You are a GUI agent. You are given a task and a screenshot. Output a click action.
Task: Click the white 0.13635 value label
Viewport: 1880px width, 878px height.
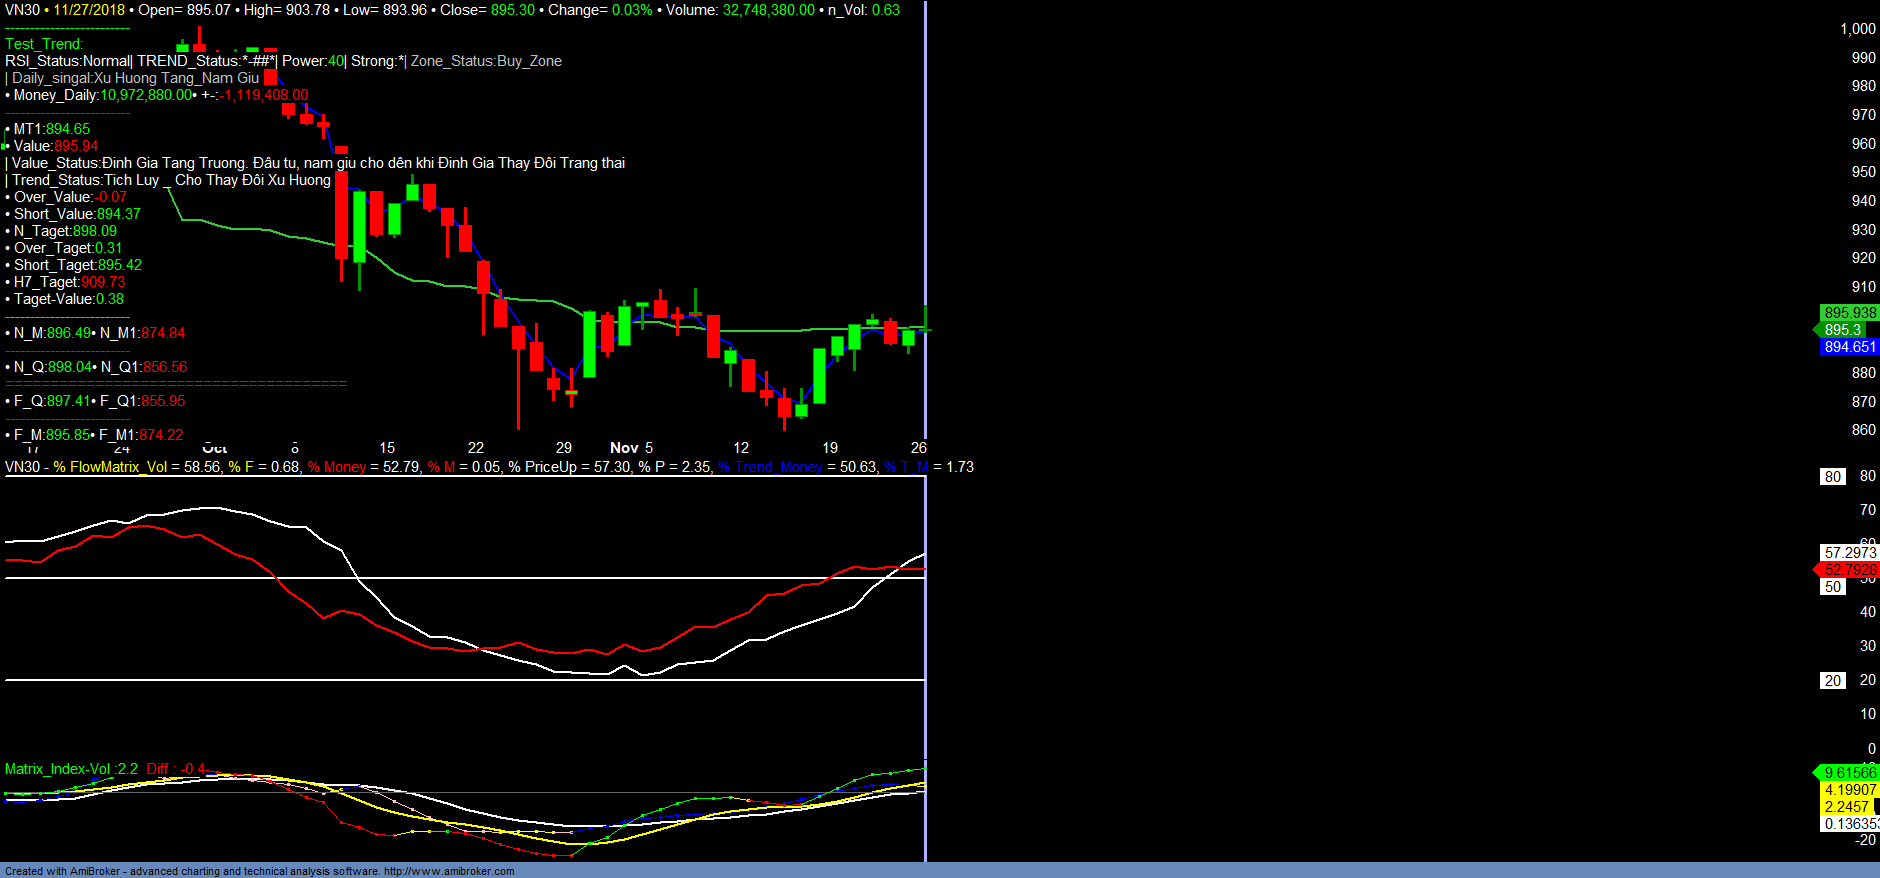(1849, 824)
